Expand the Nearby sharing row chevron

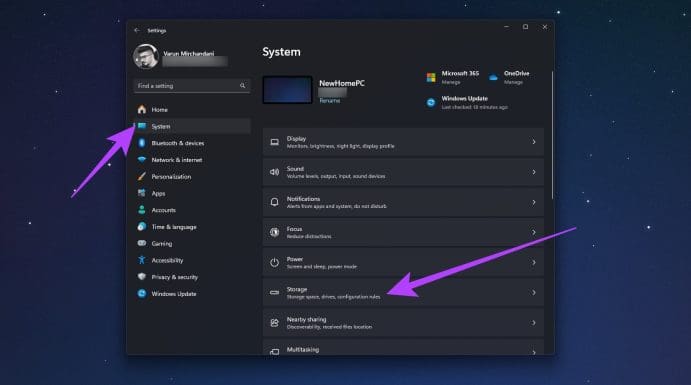pos(534,323)
